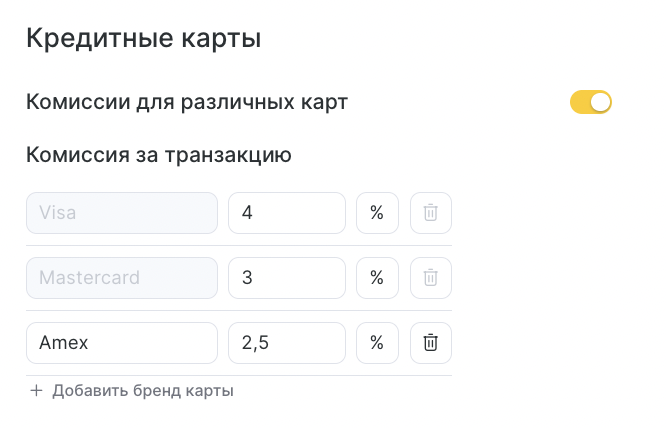The image size is (666, 428).
Task: Click Добавить бренд карты link
Action: [132, 391]
